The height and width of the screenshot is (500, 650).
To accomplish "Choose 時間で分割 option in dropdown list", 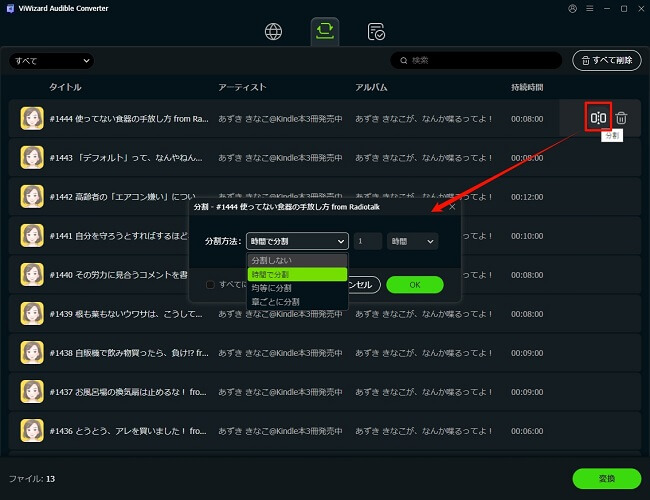I will click(297, 274).
